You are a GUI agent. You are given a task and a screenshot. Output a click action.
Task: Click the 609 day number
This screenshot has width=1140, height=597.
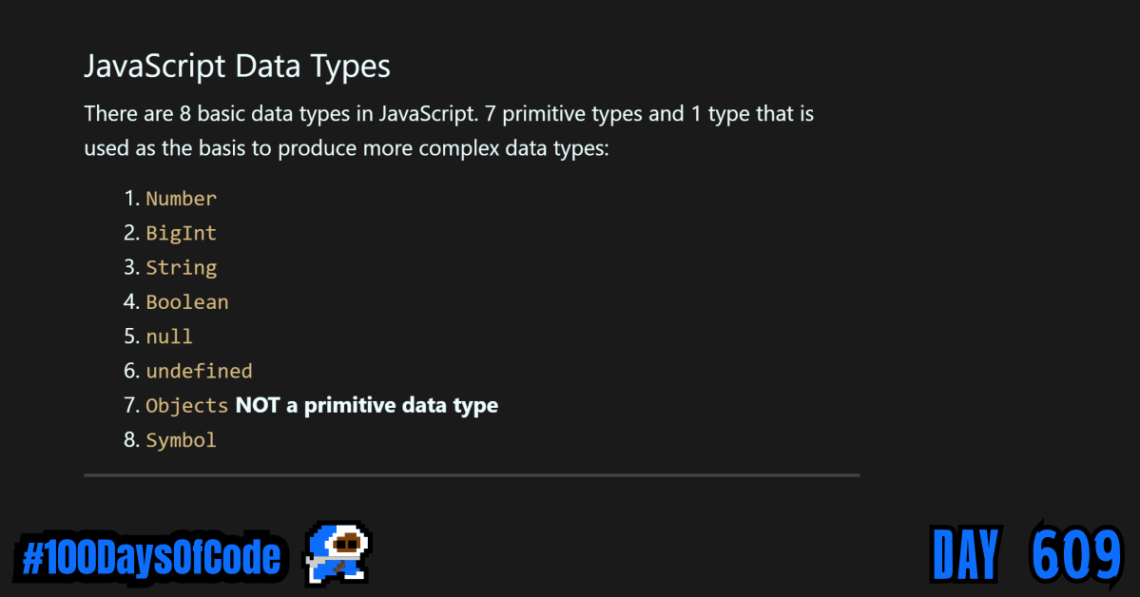(1075, 555)
